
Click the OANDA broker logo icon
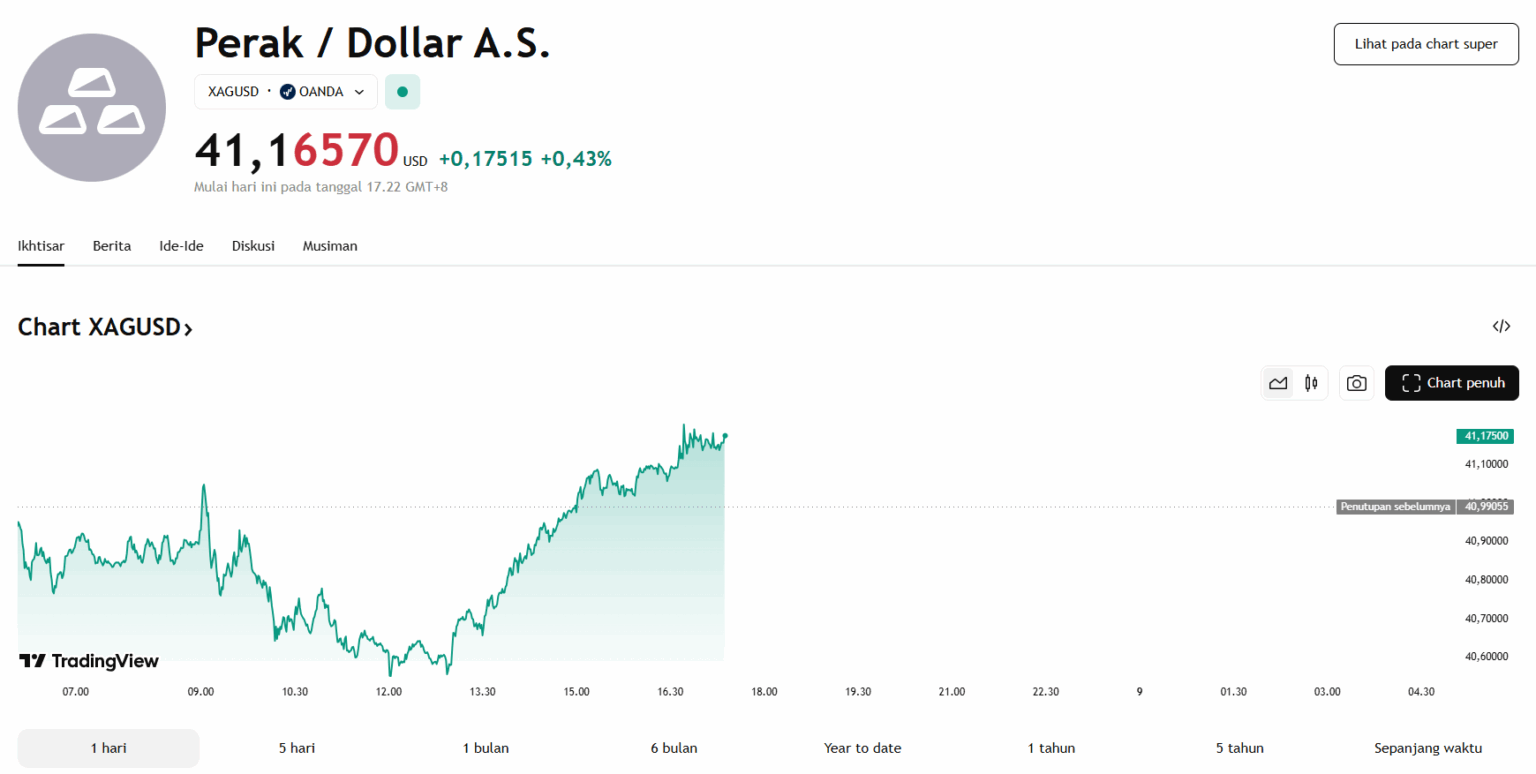click(x=287, y=92)
